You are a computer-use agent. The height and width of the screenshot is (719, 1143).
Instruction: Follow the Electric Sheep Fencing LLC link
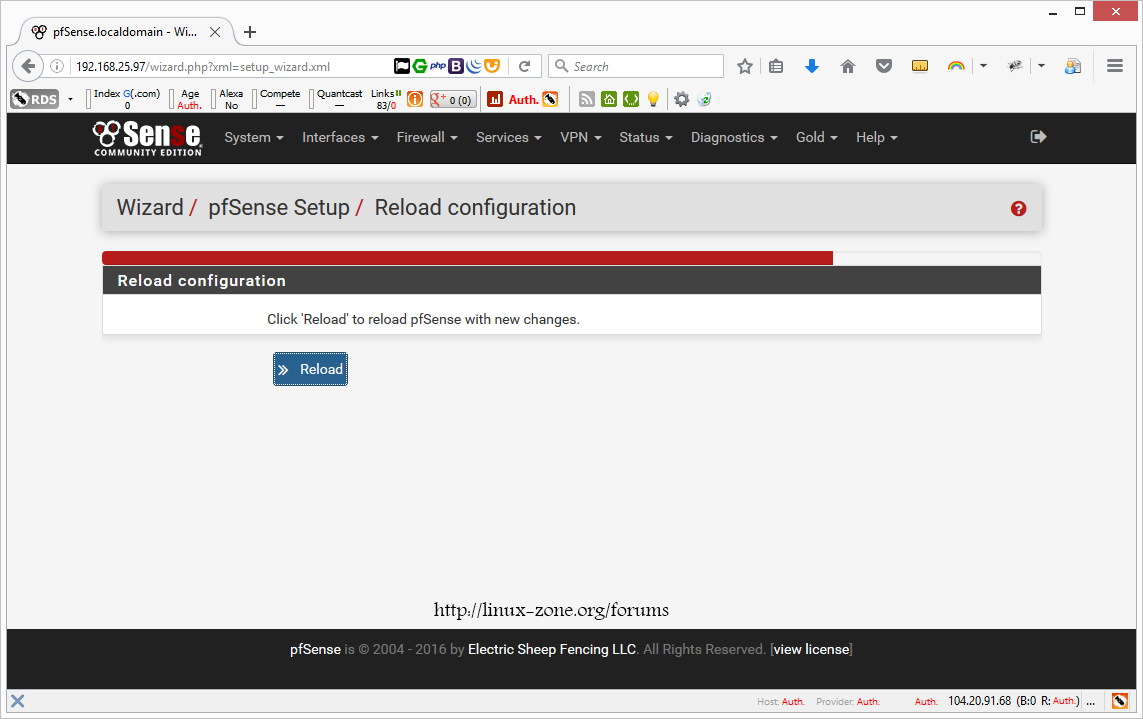pyautogui.click(x=551, y=650)
